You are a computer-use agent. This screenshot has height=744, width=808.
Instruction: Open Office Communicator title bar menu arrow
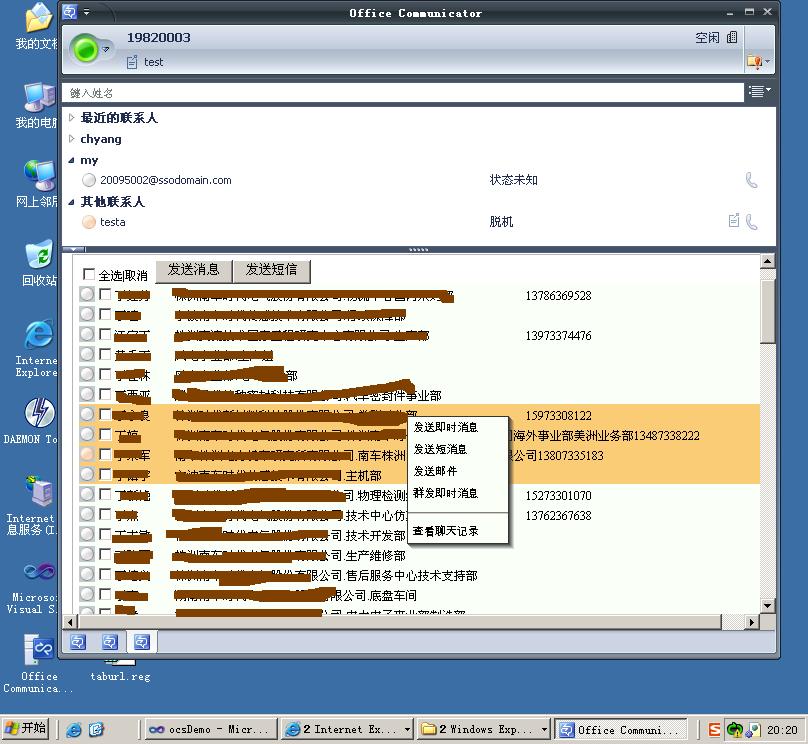87,11
